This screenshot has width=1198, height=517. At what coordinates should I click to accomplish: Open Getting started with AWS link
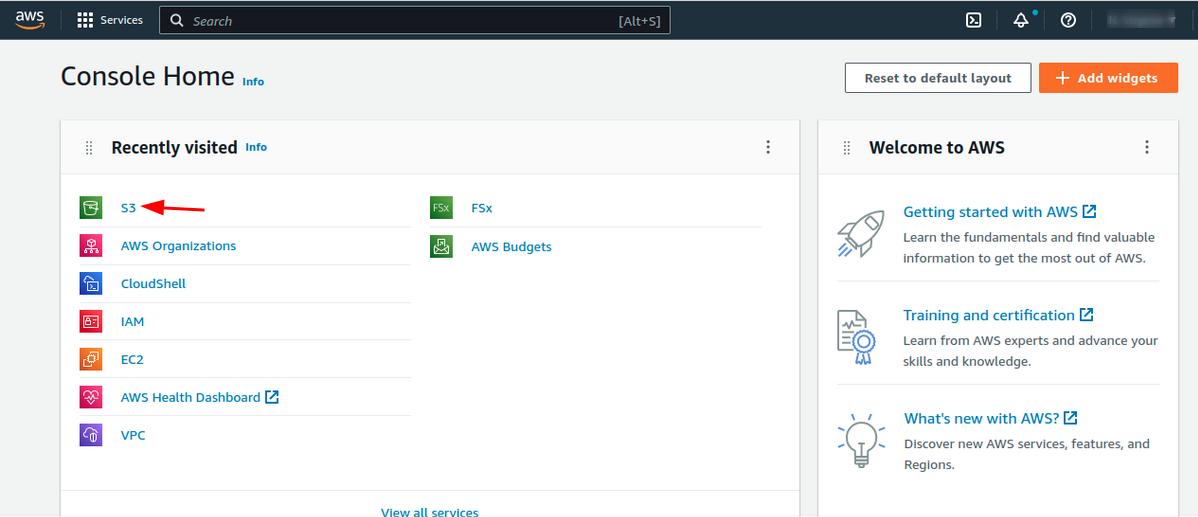click(x=999, y=212)
